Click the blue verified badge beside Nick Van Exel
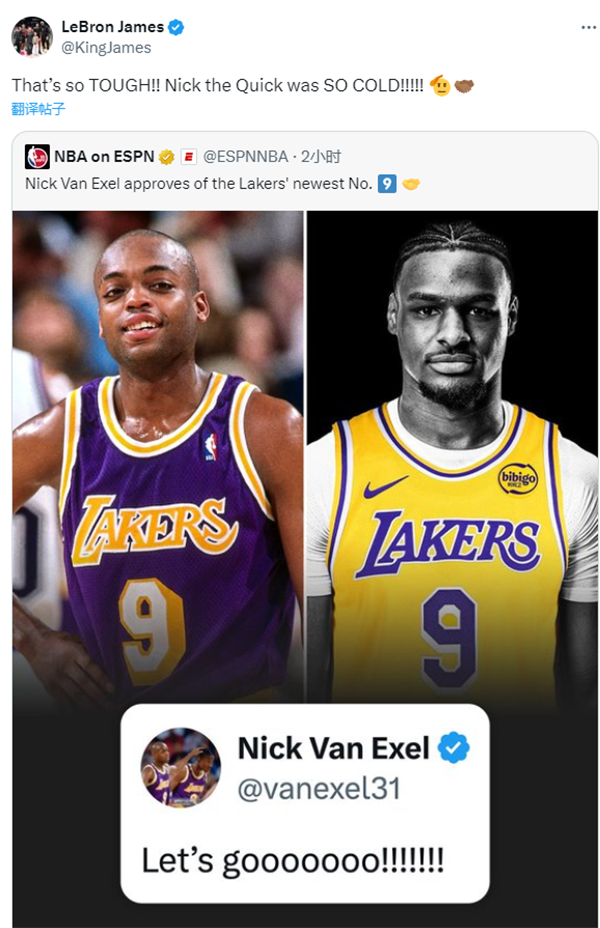This screenshot has height=928, width=600. (x=453, y=748)
